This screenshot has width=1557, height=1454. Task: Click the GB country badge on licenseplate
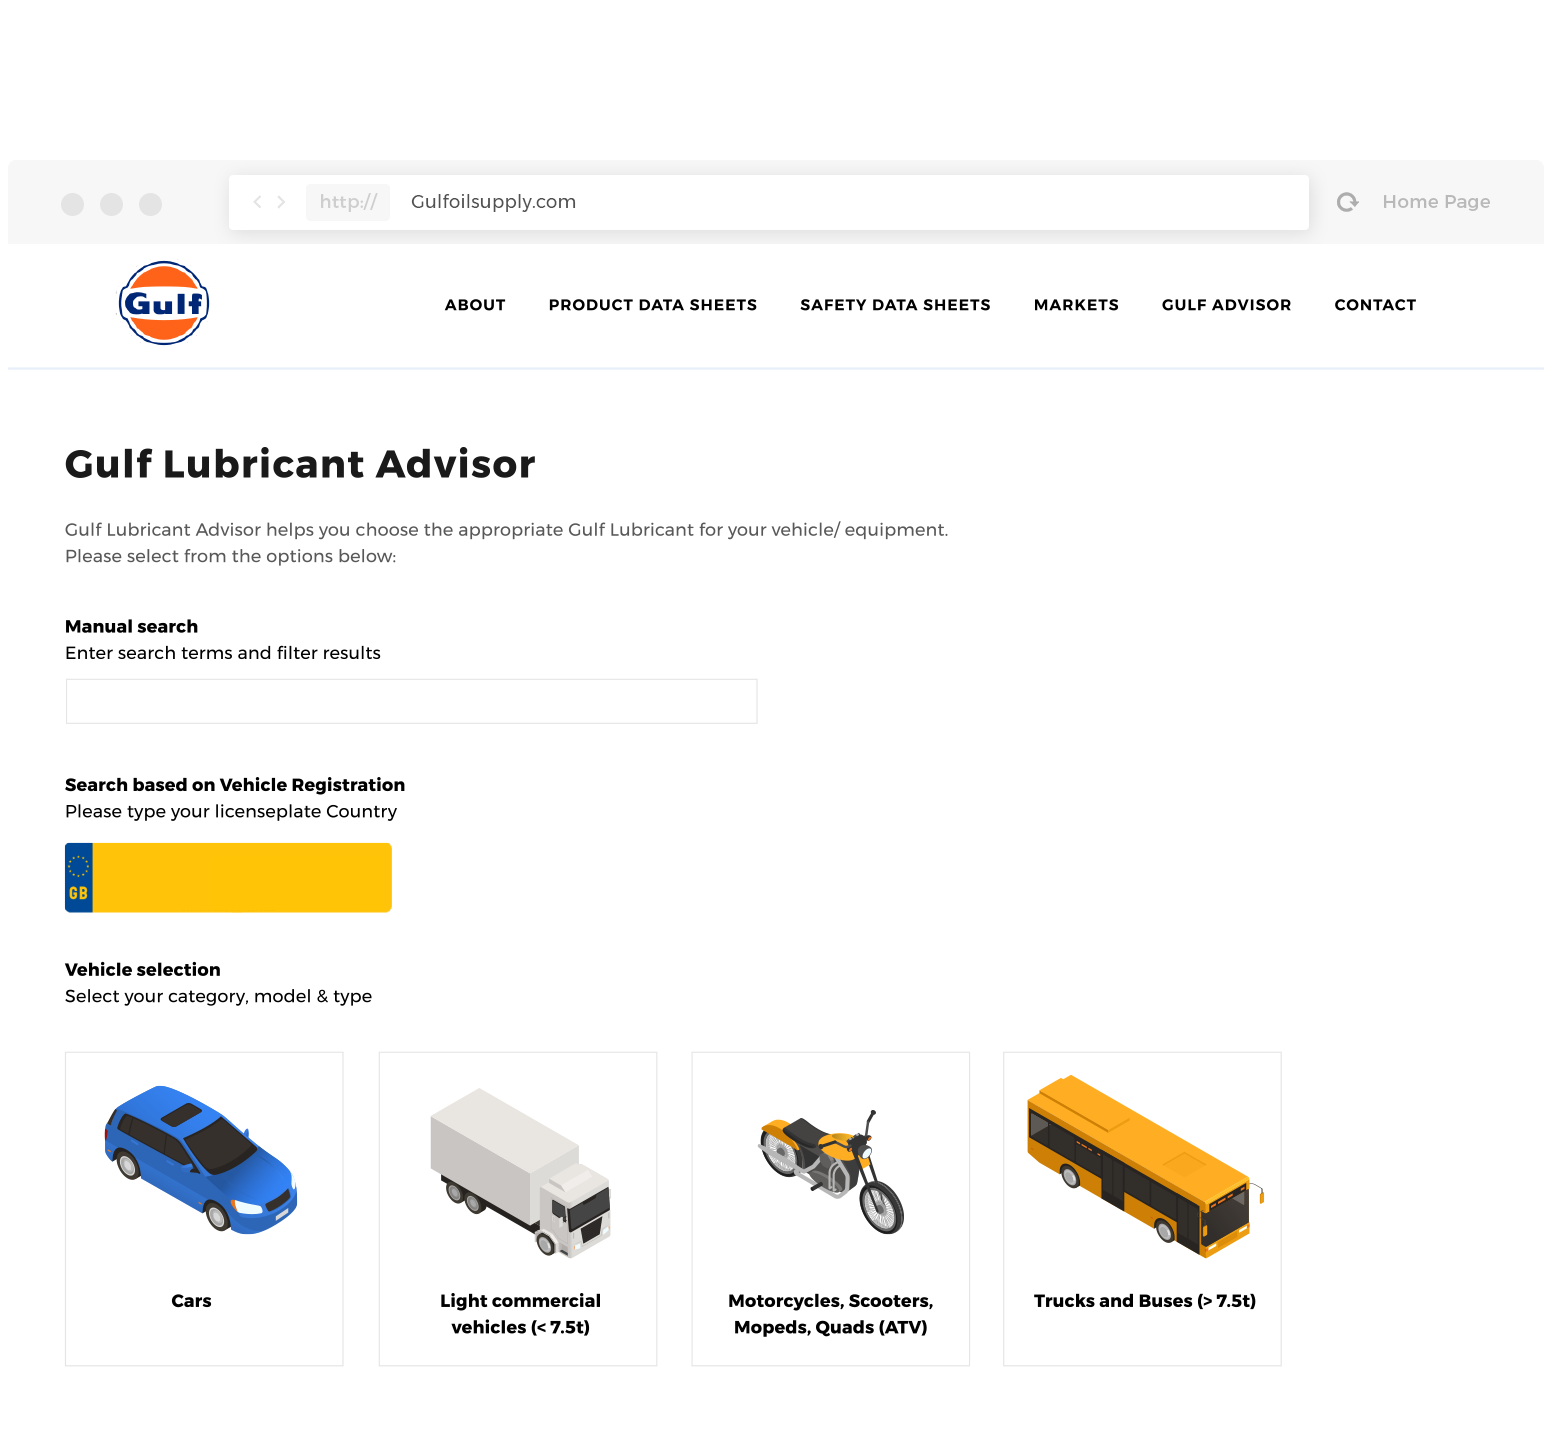coord(79,878)
